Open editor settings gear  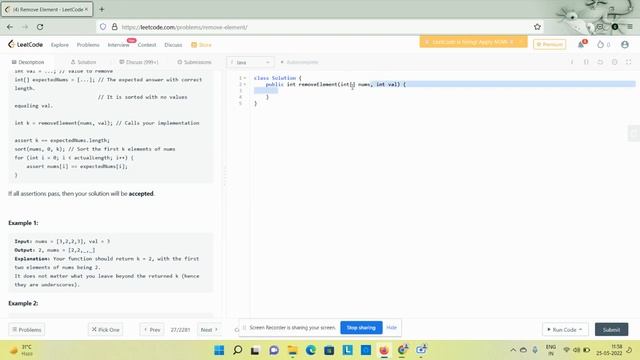coord(614,62)
